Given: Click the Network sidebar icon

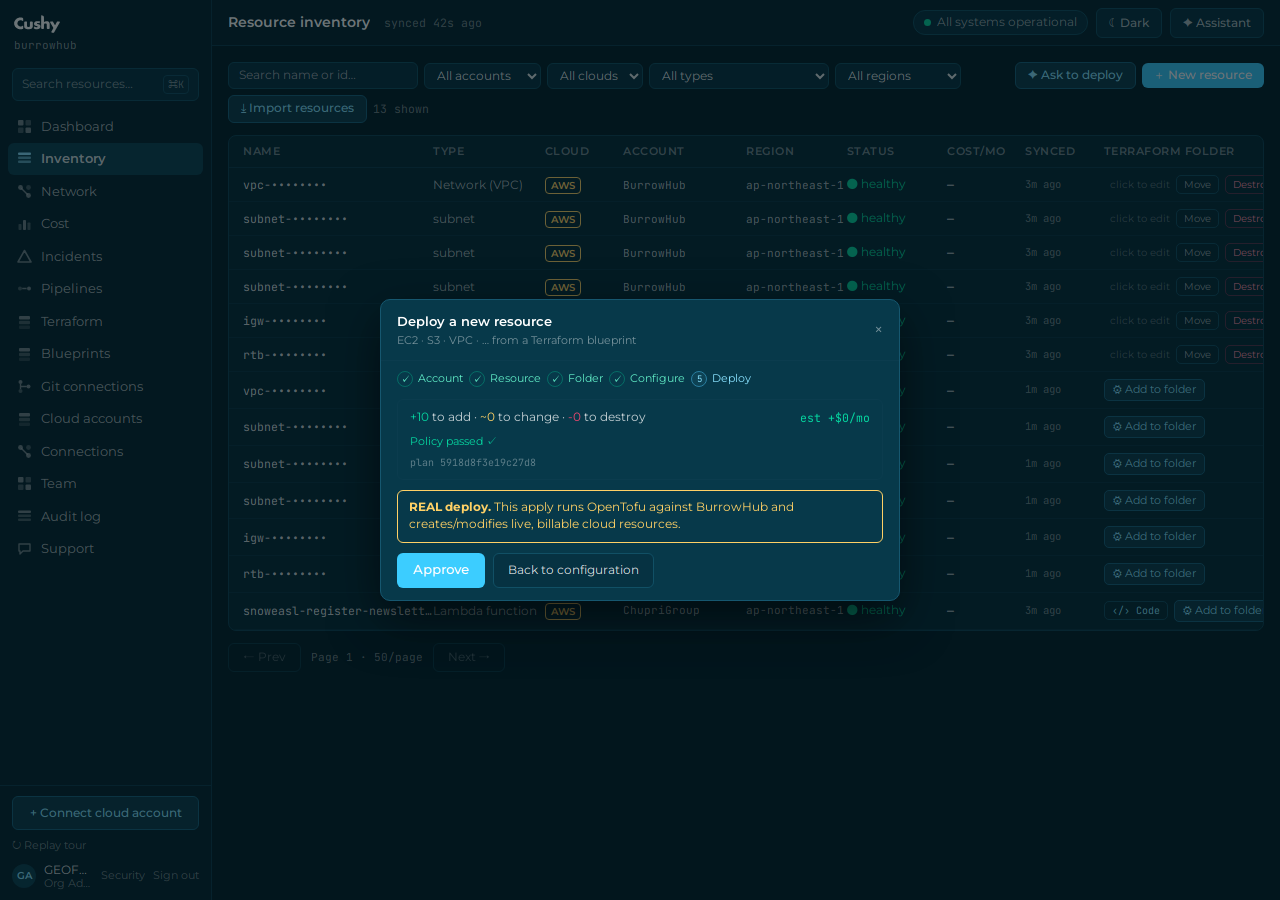Looking at the screenshot, I should tap(24, 191).
